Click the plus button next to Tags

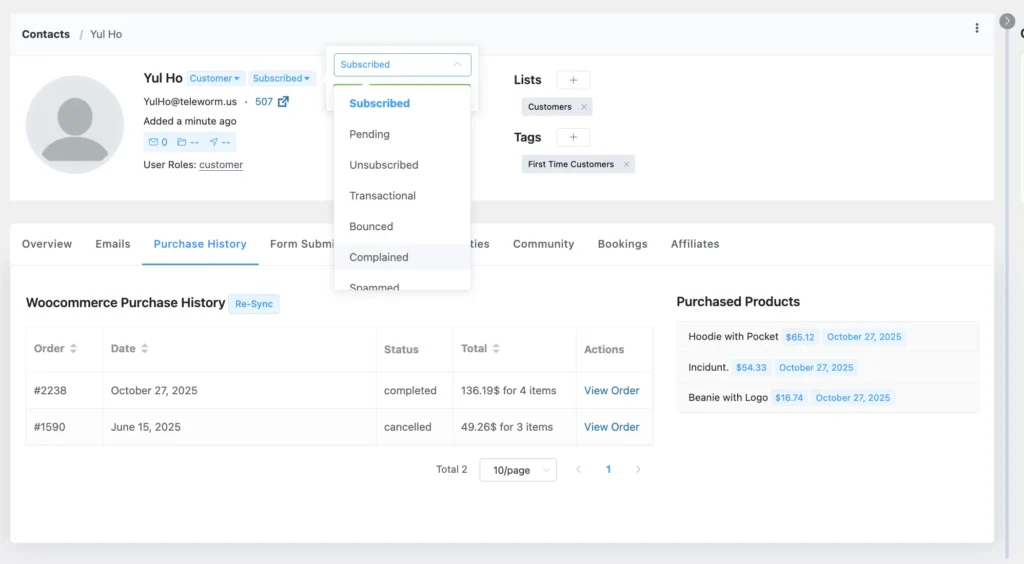(573, 137)
